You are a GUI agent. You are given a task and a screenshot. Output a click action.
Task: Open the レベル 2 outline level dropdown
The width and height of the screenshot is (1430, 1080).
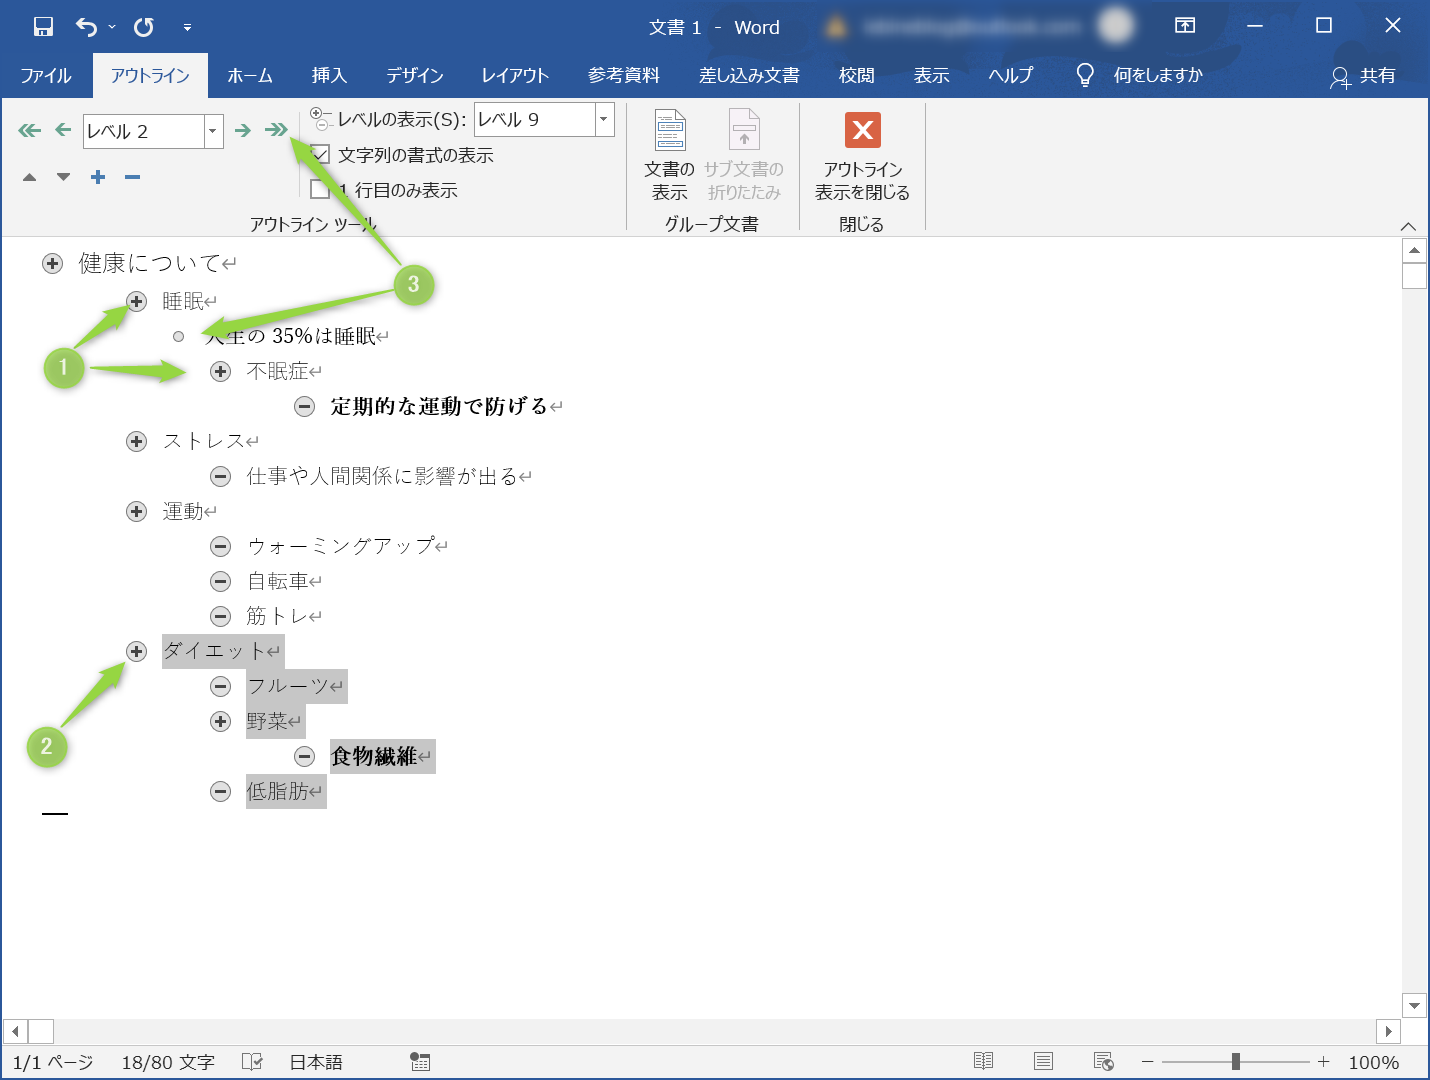213,131
